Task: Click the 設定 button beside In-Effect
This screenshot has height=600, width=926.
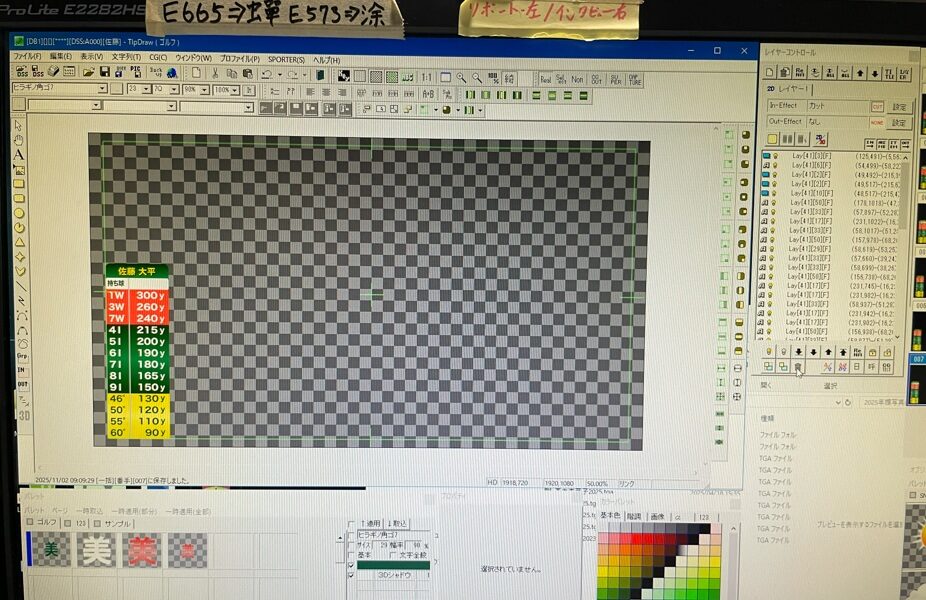Action: point(899,106)
